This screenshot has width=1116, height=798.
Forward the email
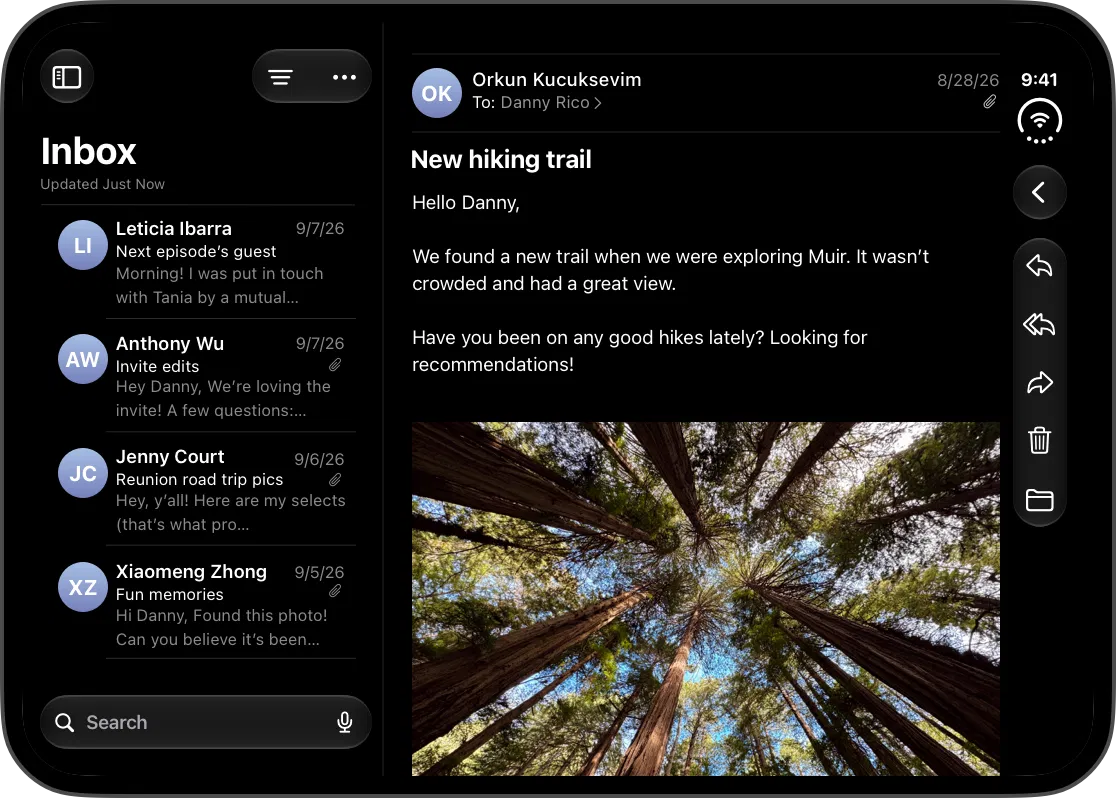tap(1039, 383)
